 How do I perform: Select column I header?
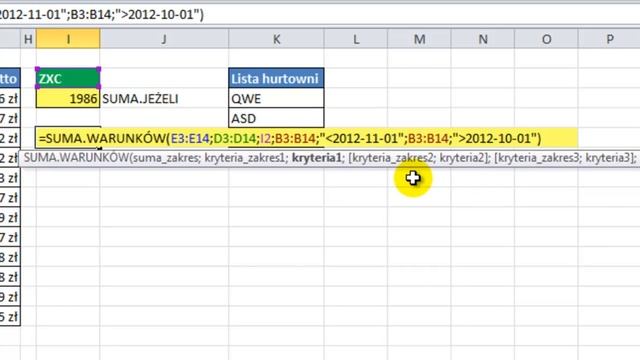[68, 39]
